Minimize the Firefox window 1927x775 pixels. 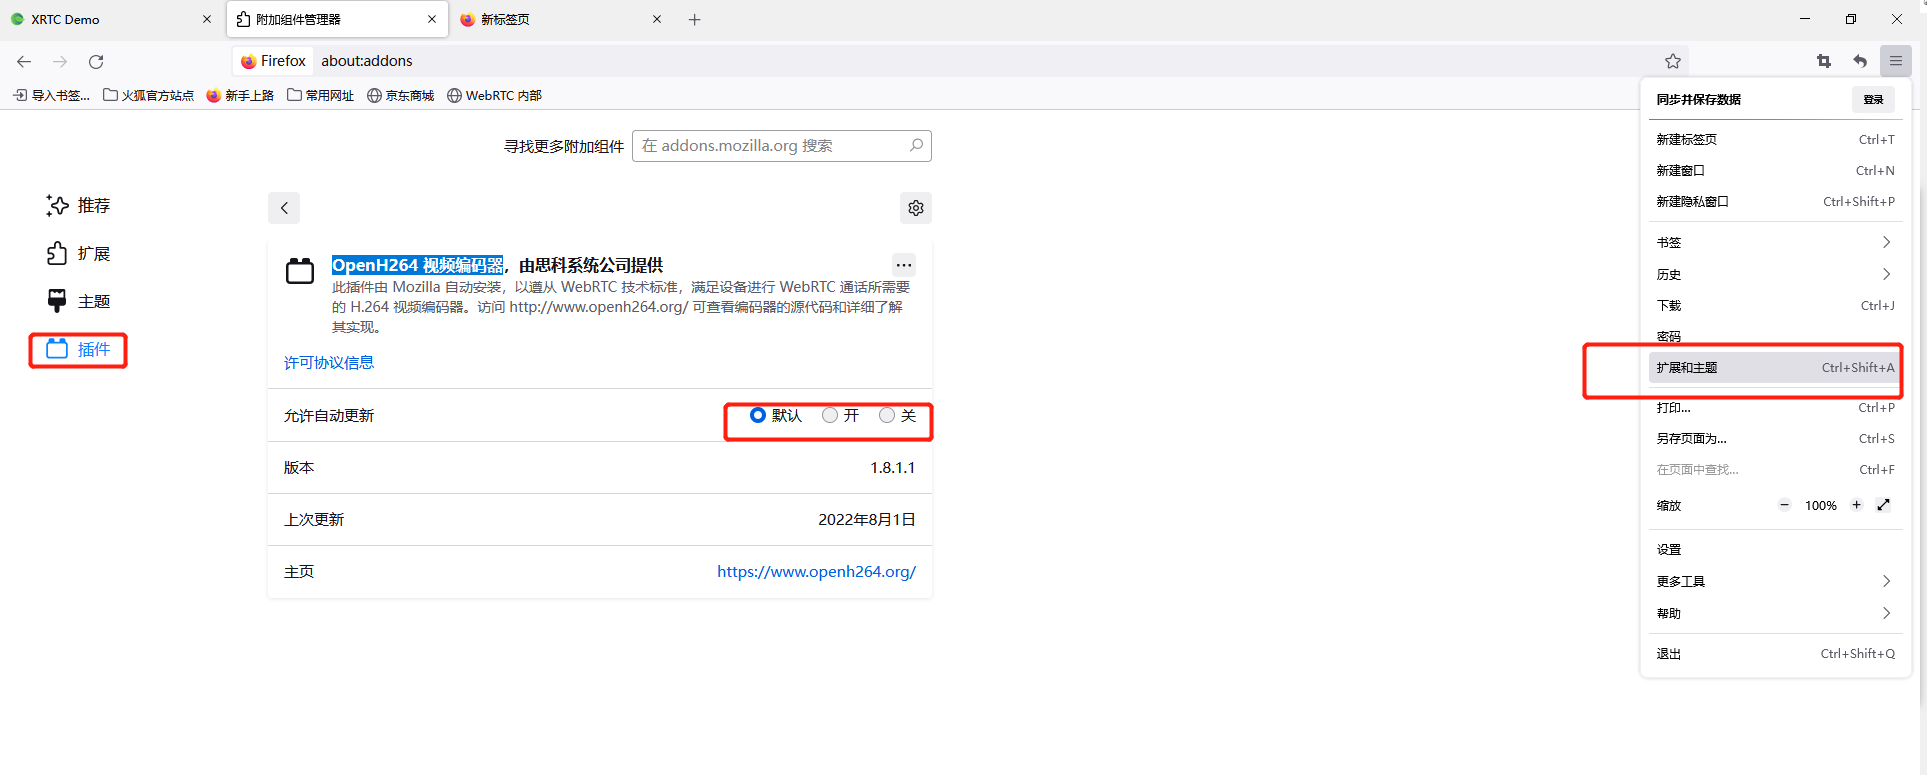pyautogui.click(x=1805, y=19)
